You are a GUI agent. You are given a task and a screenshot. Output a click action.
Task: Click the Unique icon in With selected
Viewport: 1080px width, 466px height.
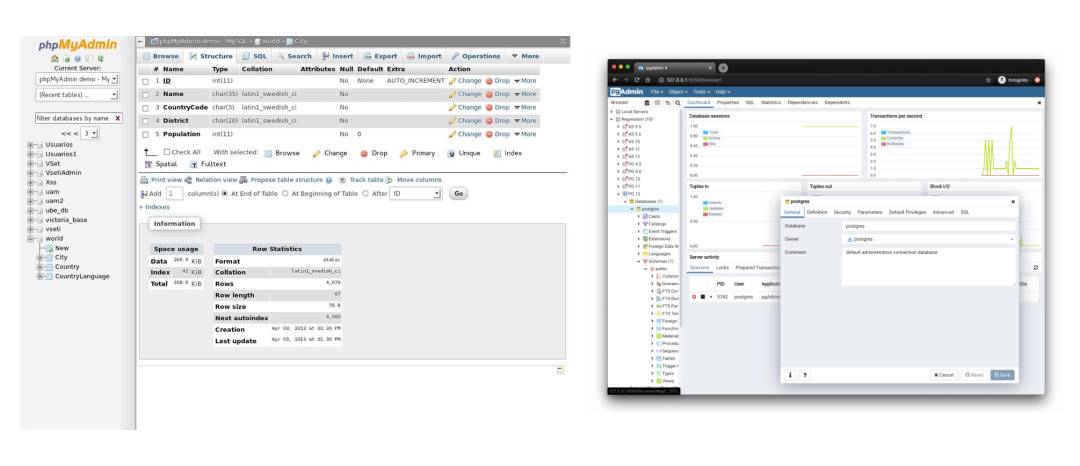451,153
